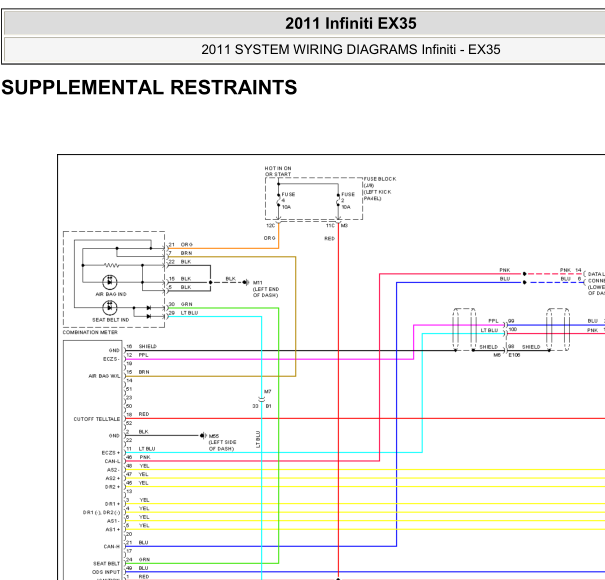Click the 'HOT IN ON OR START' label
605x580 pixels.
pos(278,171)
